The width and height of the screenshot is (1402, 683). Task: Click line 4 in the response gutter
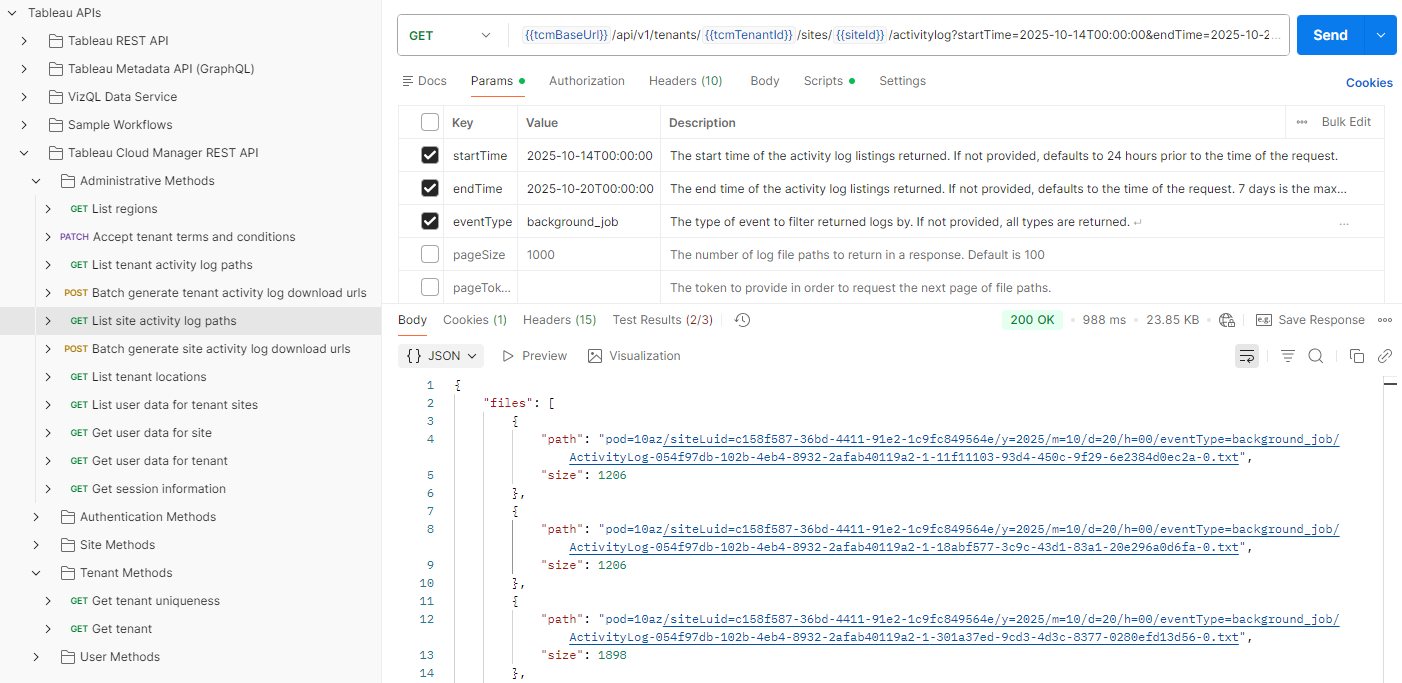click(x=430, y=438)
